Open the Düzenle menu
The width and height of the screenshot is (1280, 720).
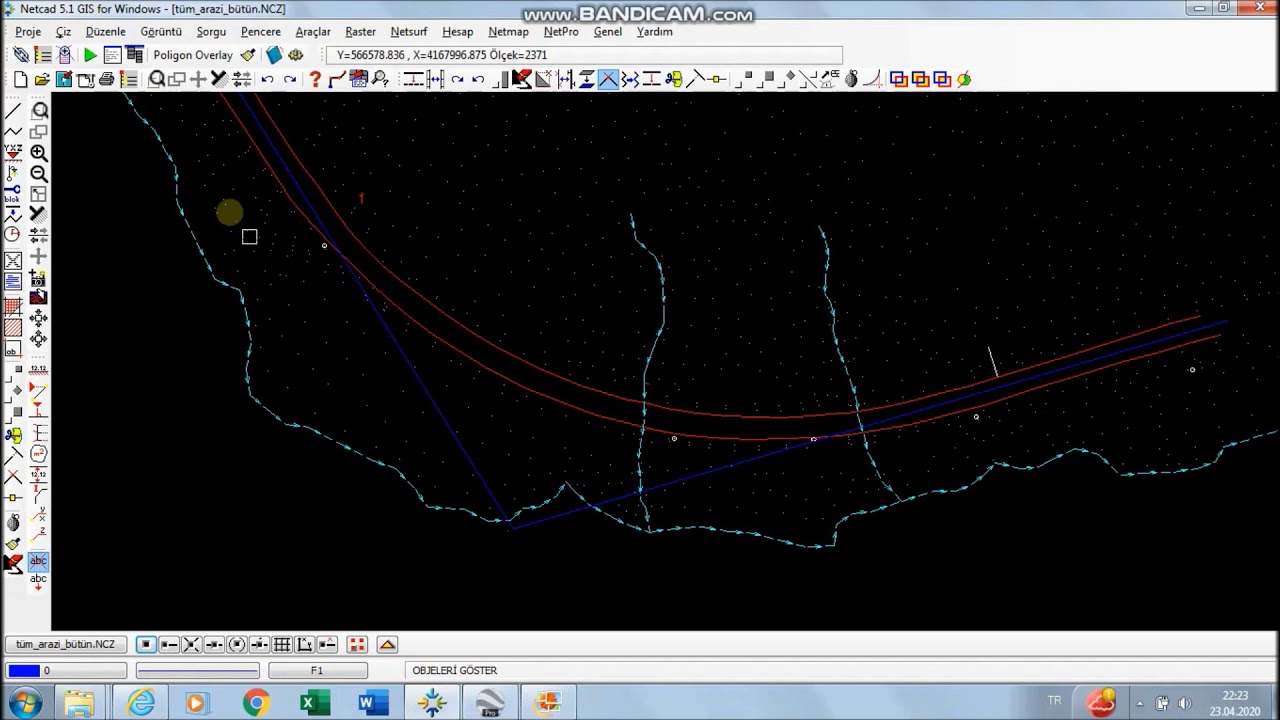105,32
